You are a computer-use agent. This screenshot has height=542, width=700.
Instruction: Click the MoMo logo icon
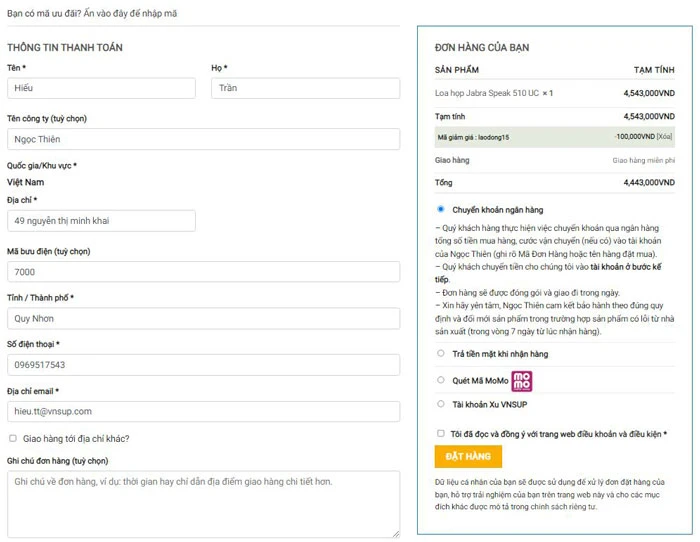522,381
